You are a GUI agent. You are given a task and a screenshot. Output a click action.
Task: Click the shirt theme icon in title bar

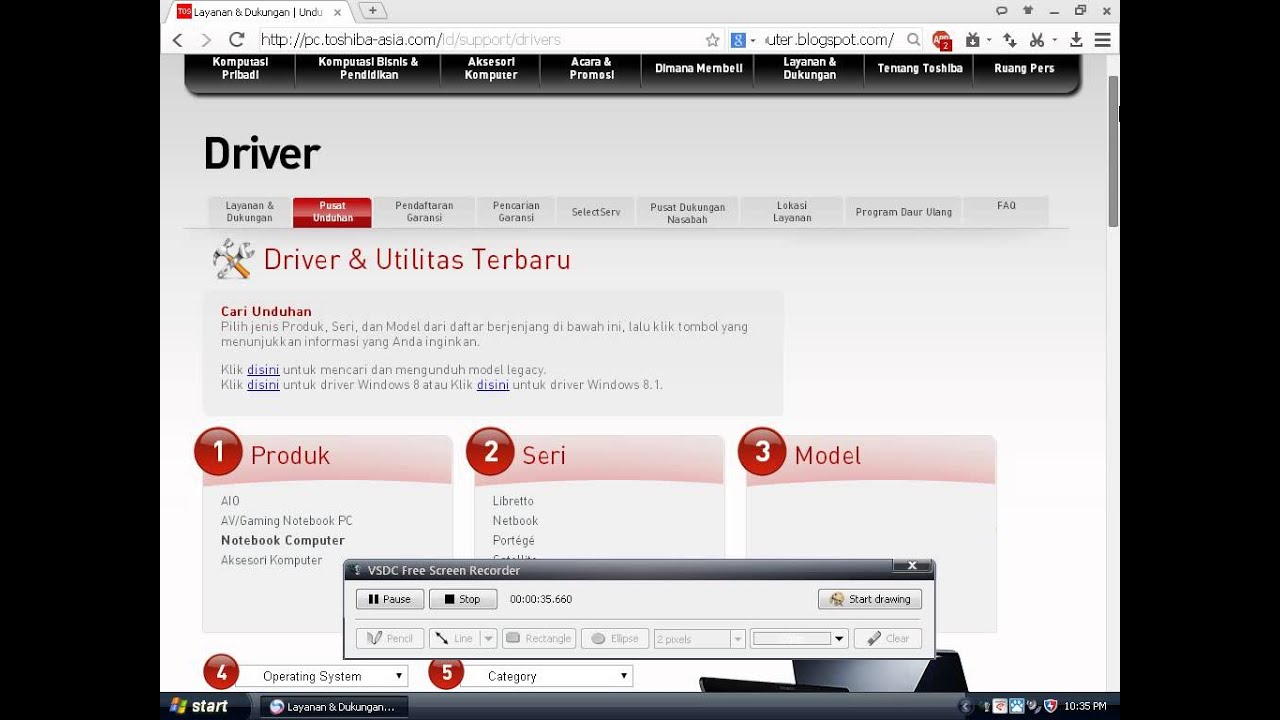click(x=1028, y=10)
